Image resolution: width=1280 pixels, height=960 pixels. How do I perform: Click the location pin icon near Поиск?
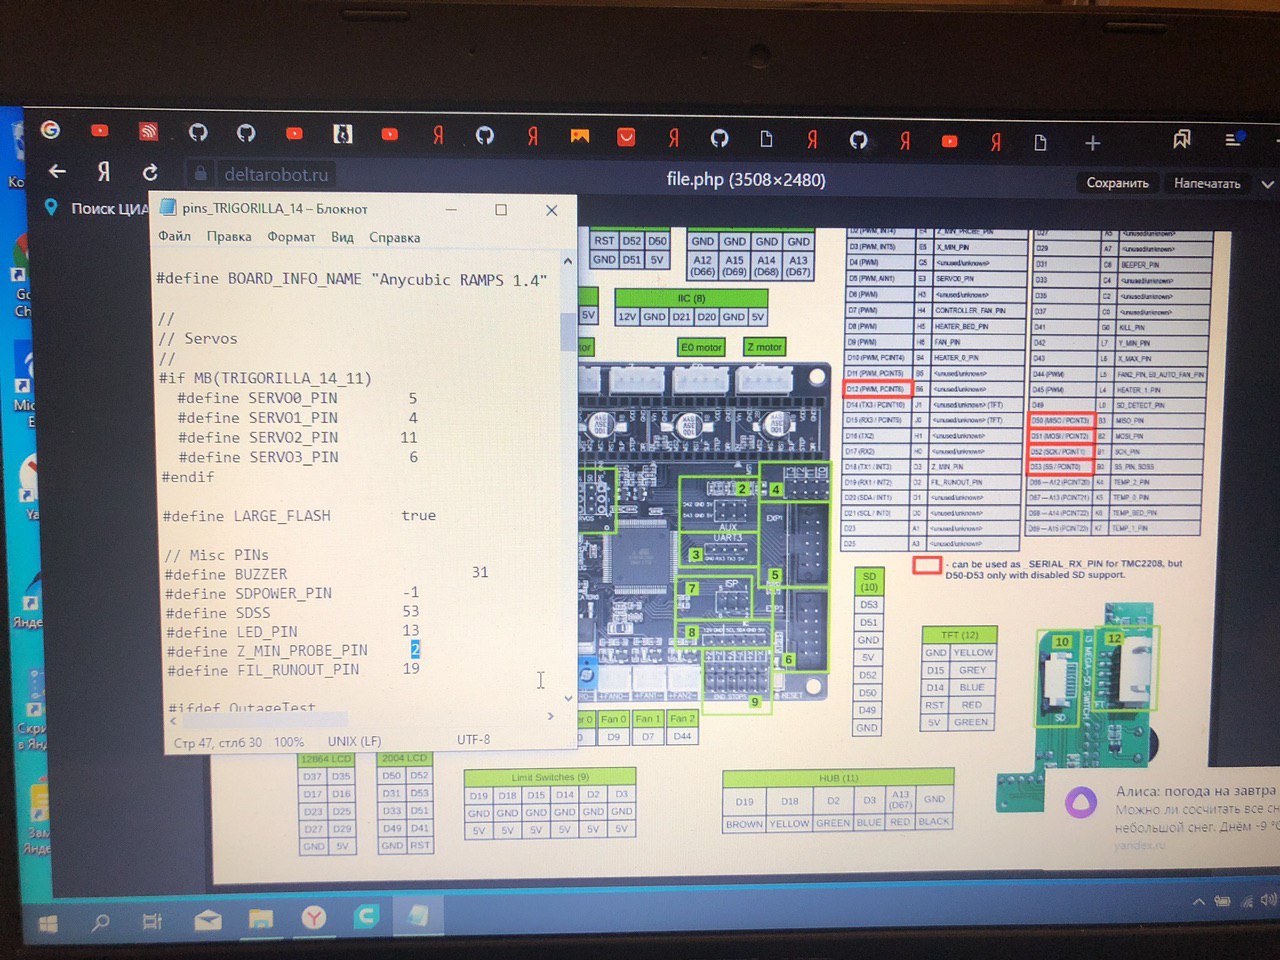click(51, 207)
